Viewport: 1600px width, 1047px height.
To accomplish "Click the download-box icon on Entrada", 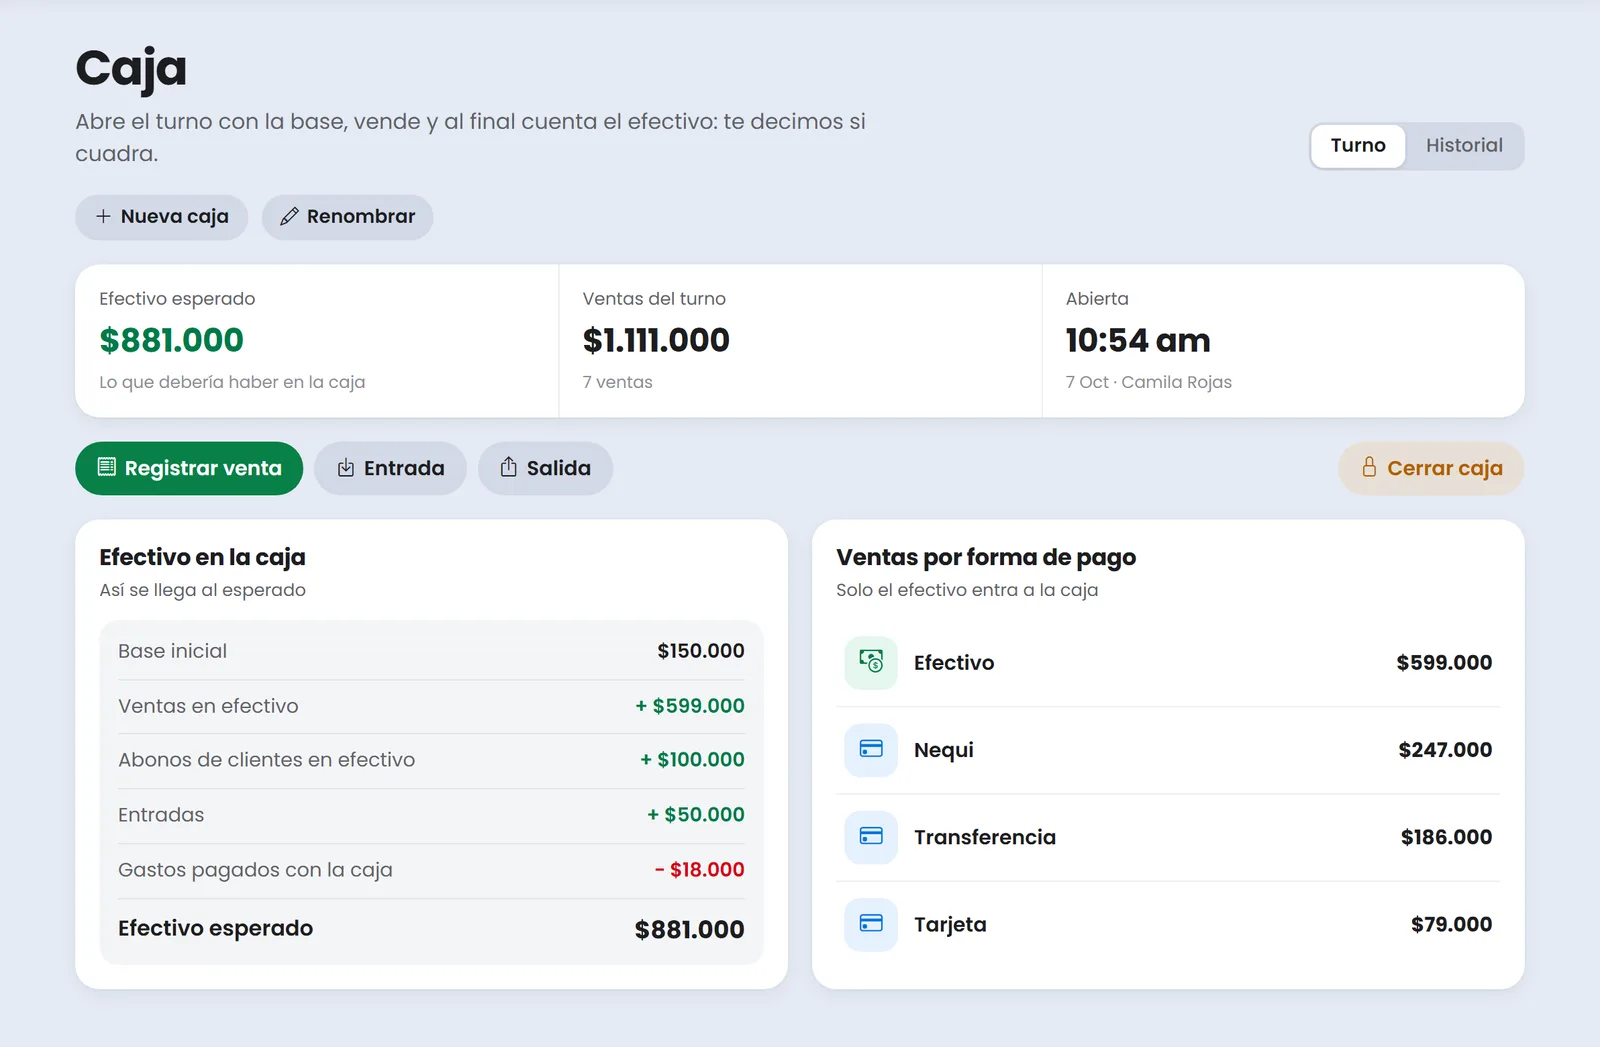I will tap(346, 468).
